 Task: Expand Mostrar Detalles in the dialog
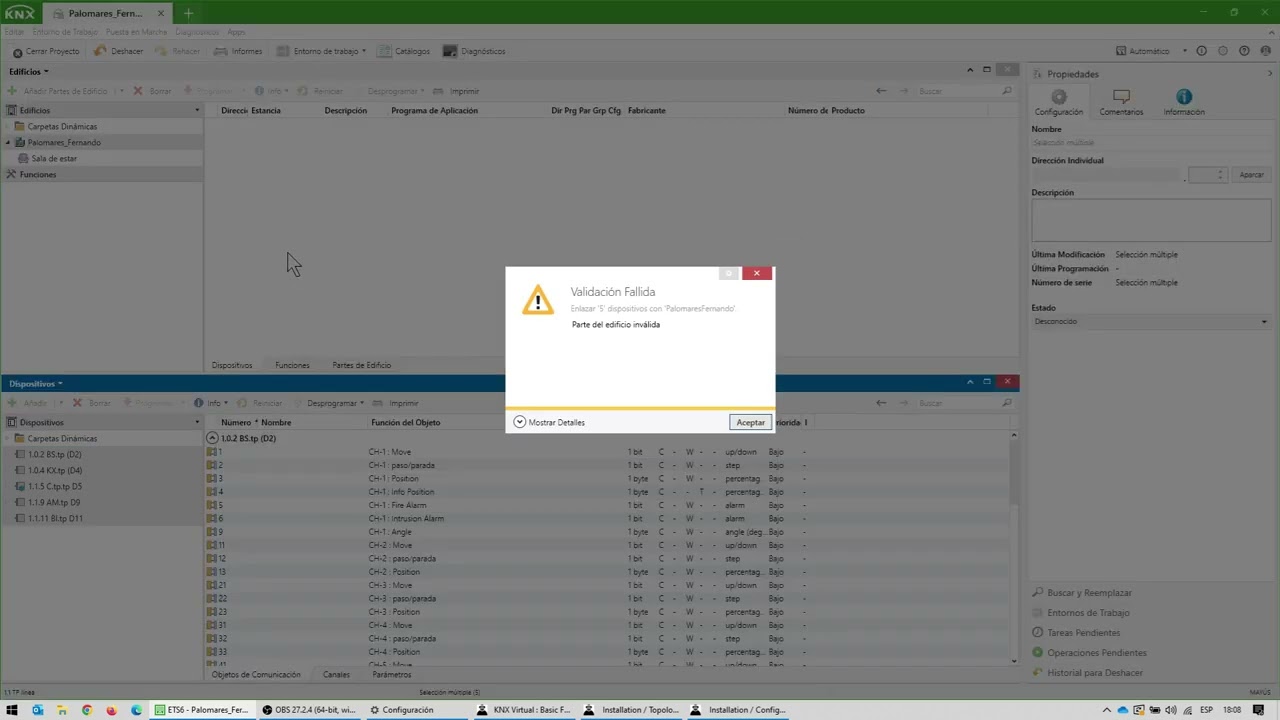549,422
